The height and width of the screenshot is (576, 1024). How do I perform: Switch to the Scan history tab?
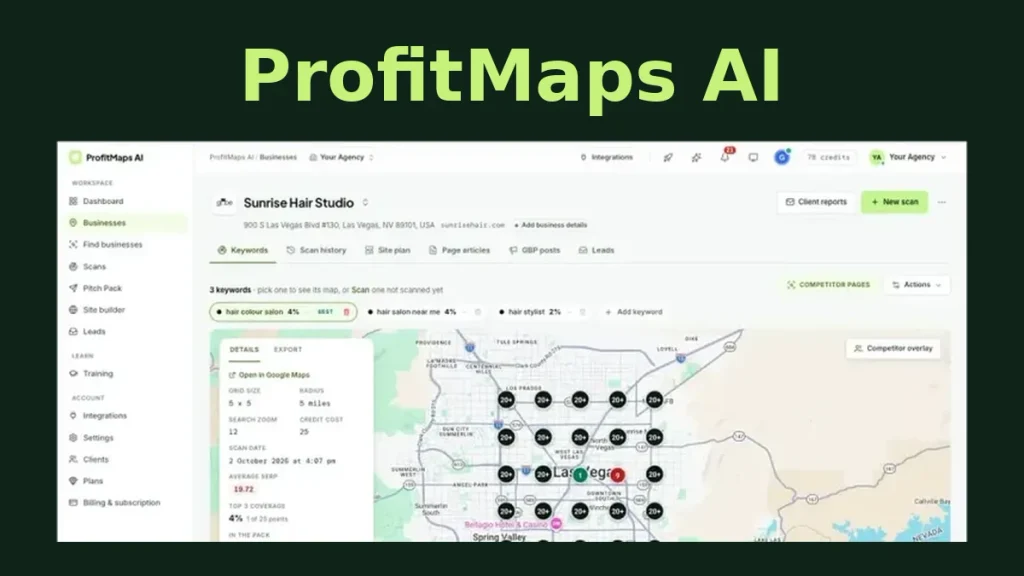[x=317, y=250]
